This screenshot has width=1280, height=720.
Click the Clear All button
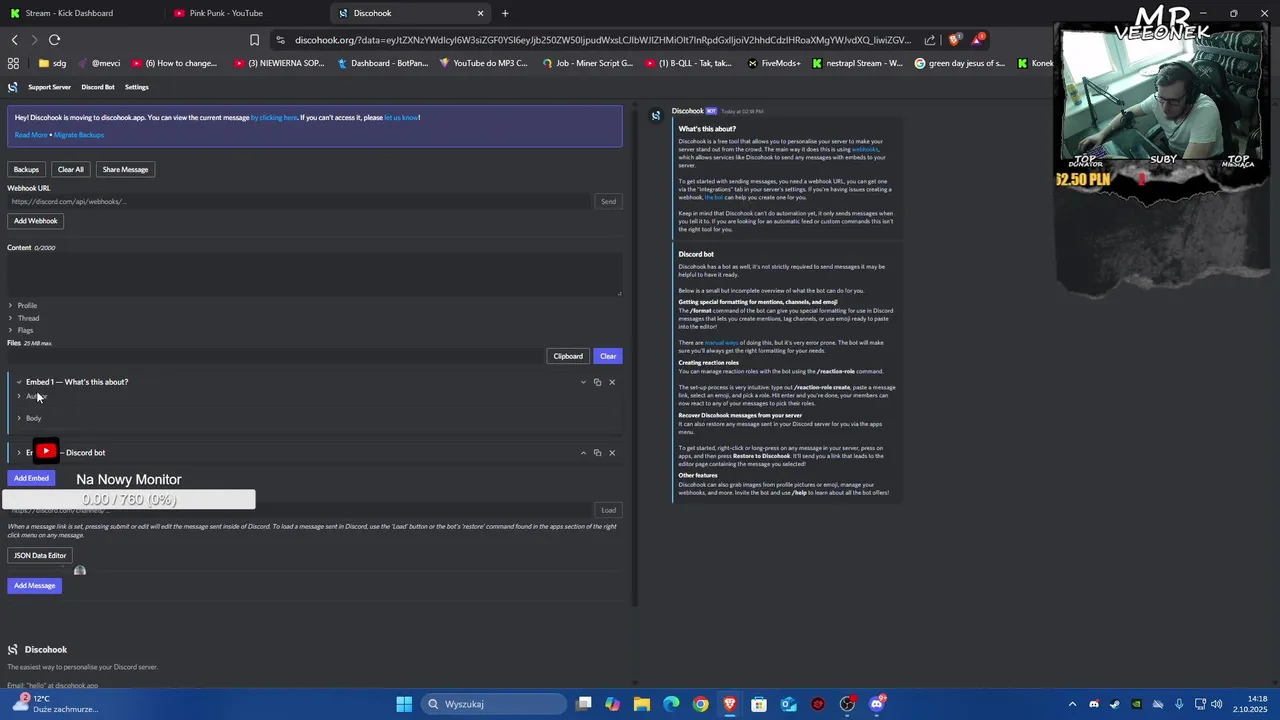70,170
